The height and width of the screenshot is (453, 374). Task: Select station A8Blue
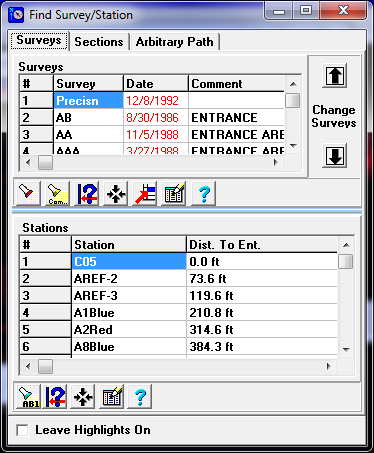pos(129,346)
